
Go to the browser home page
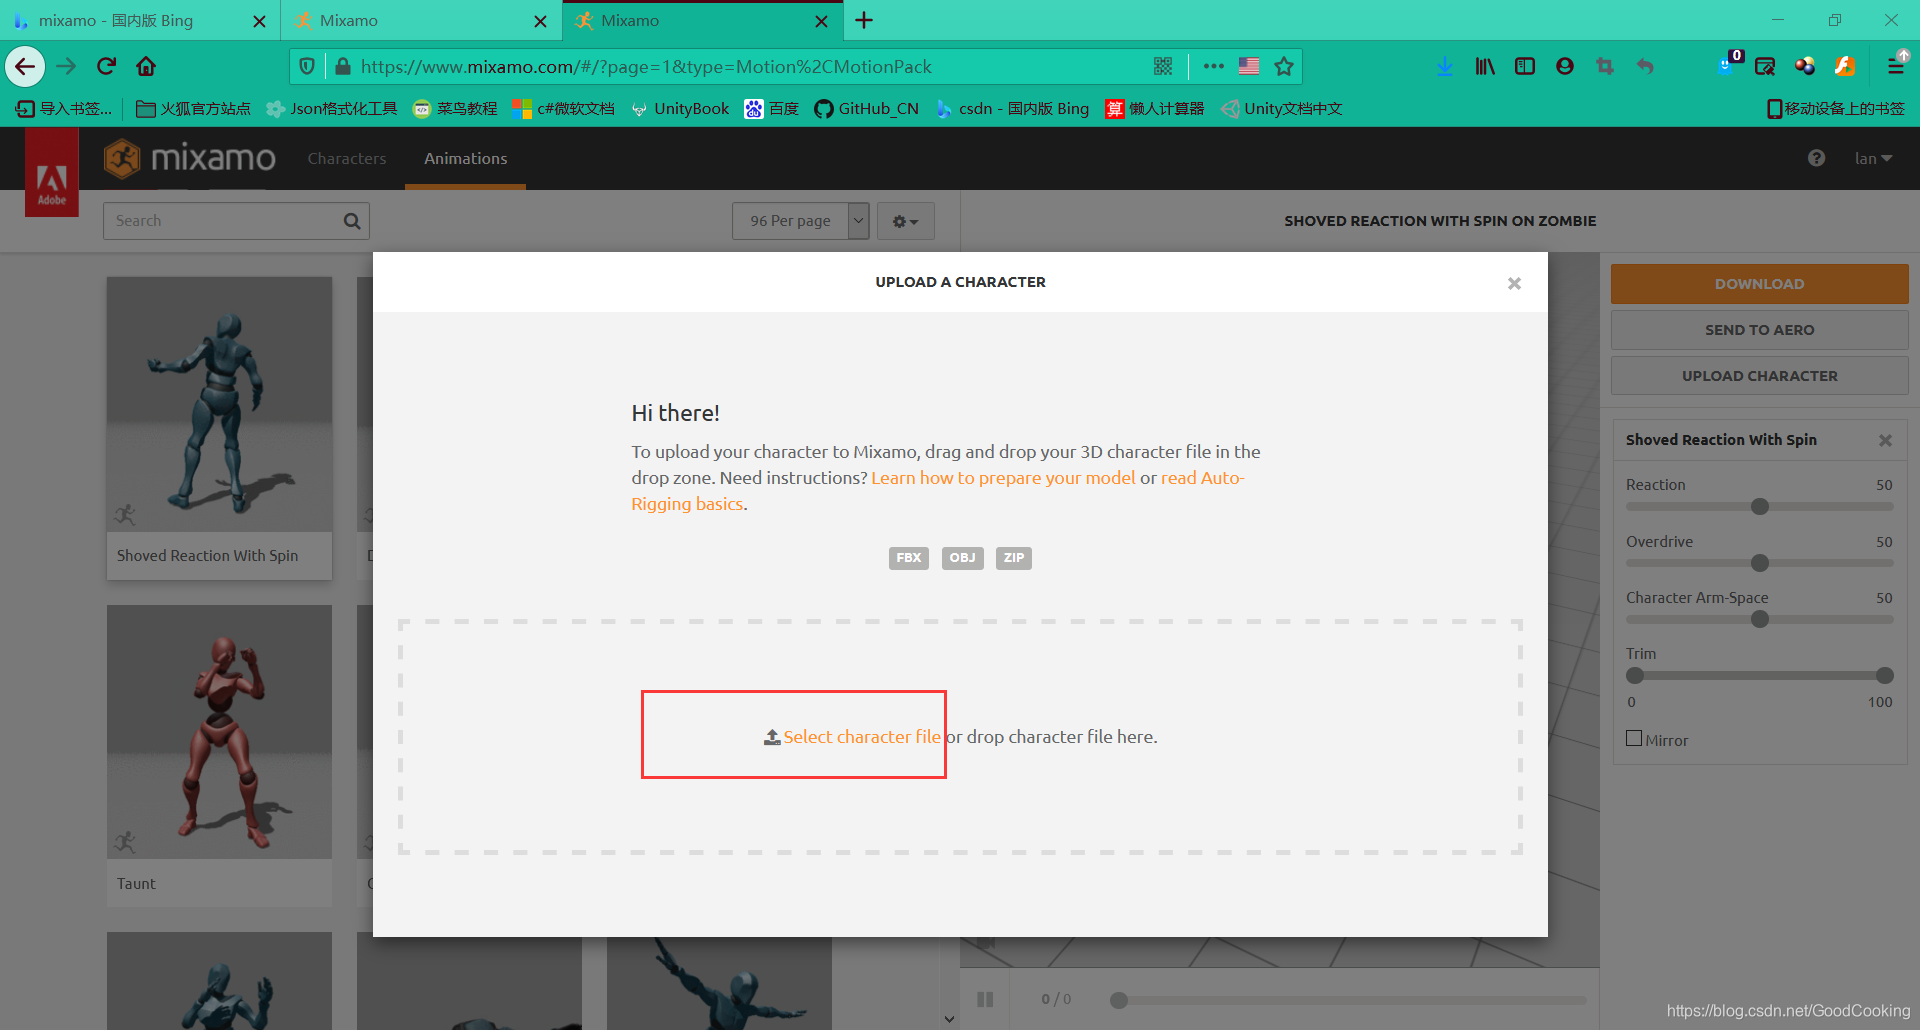coord(146,67)
